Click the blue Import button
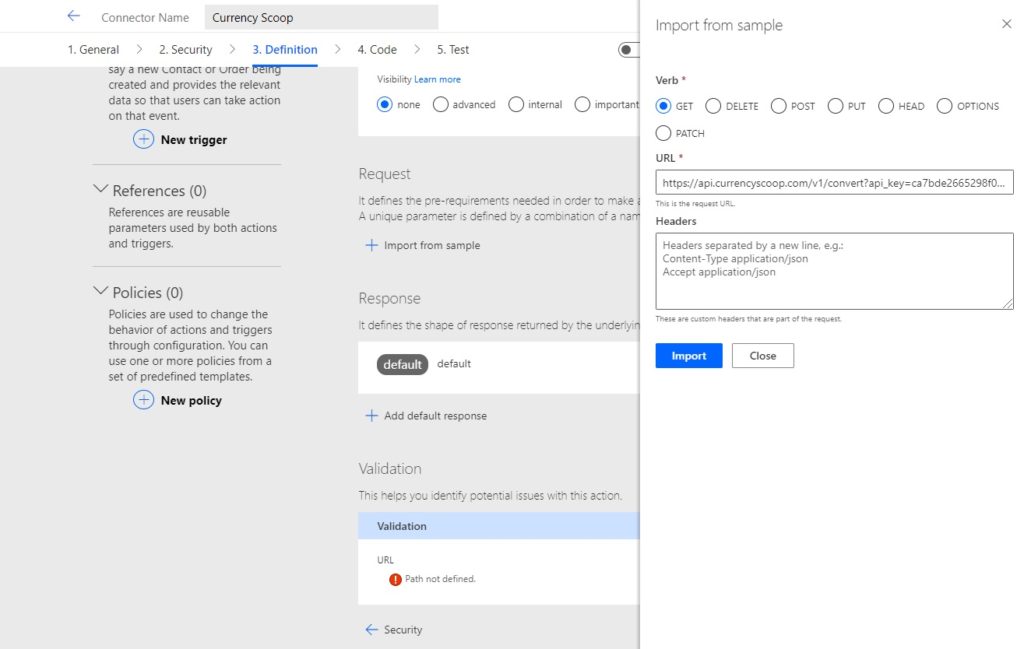This screenshot has width=1024, height=649. click(689, 355)
